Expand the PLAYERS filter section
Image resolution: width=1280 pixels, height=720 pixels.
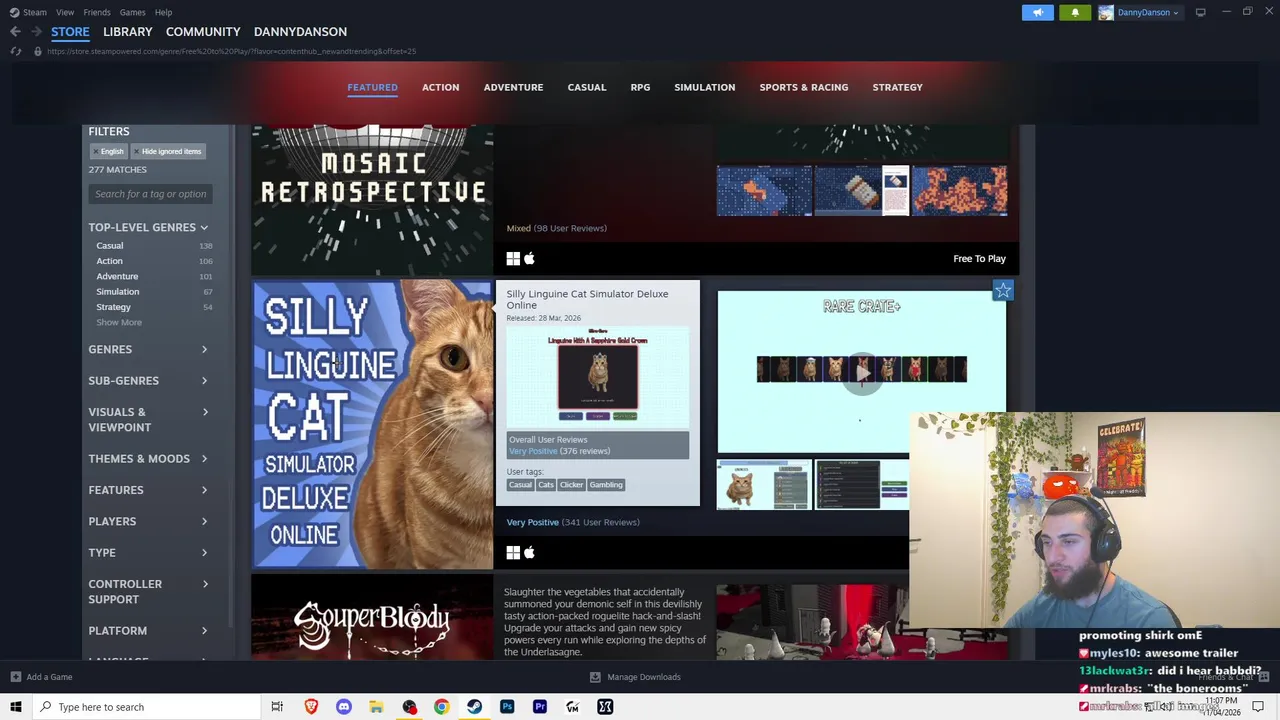pos(148,521)
